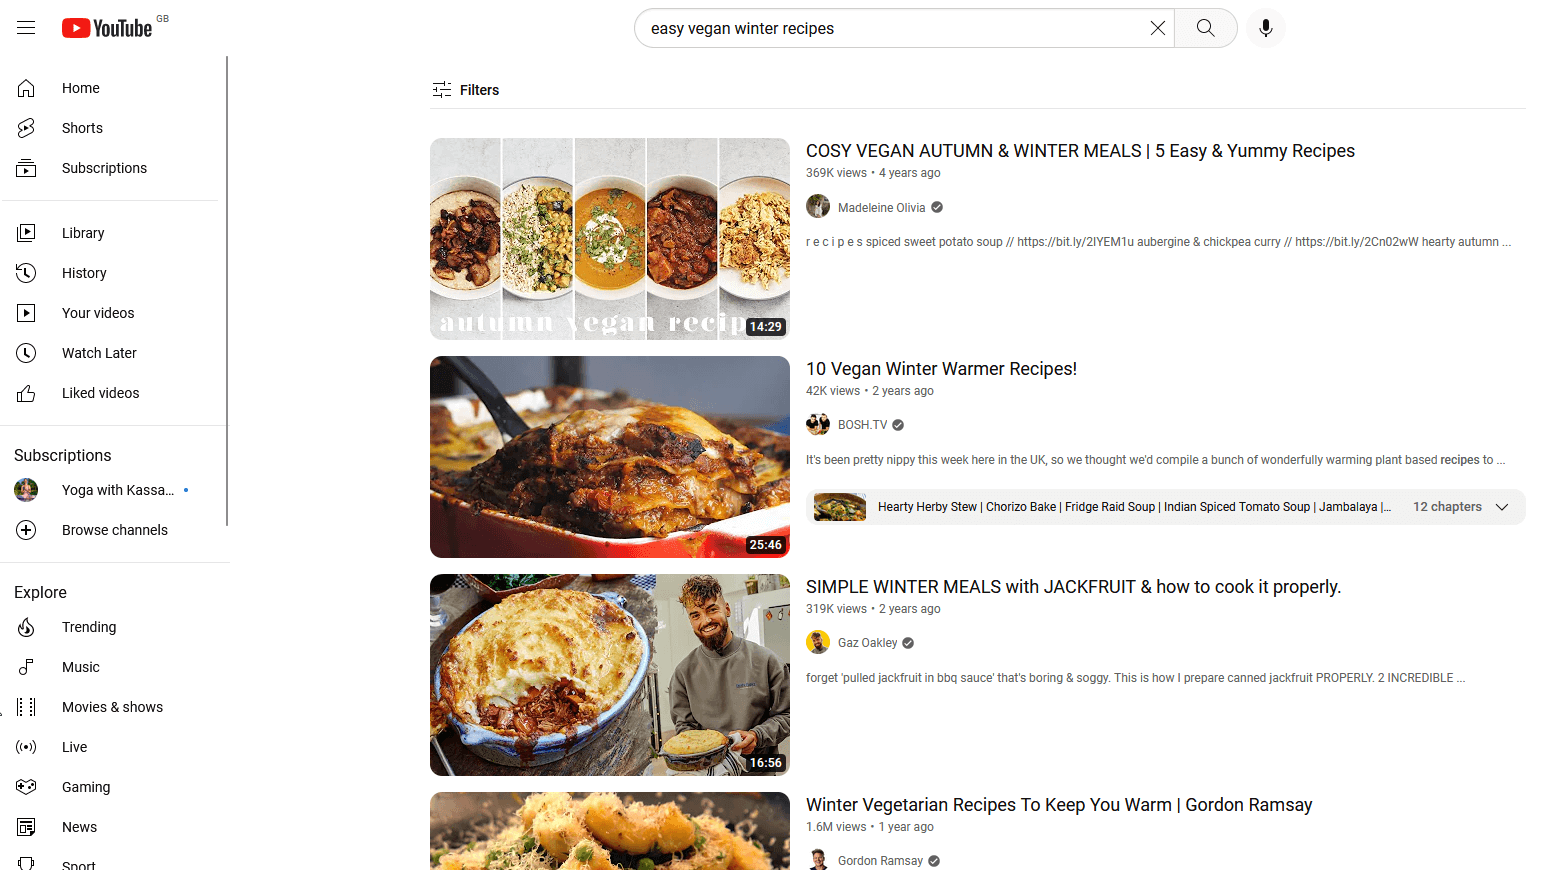
Task: Click Browse channels plus icon
Action: tap(26, 530)
